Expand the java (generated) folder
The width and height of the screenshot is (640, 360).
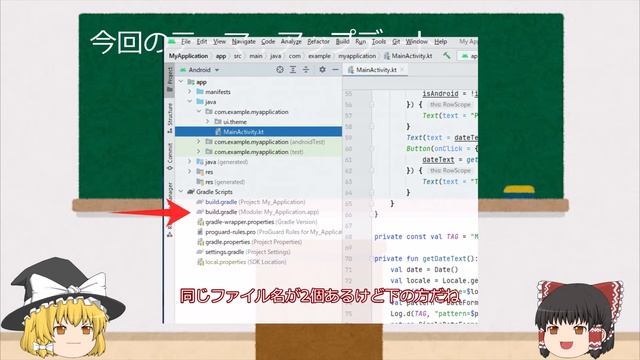(190, 162)
